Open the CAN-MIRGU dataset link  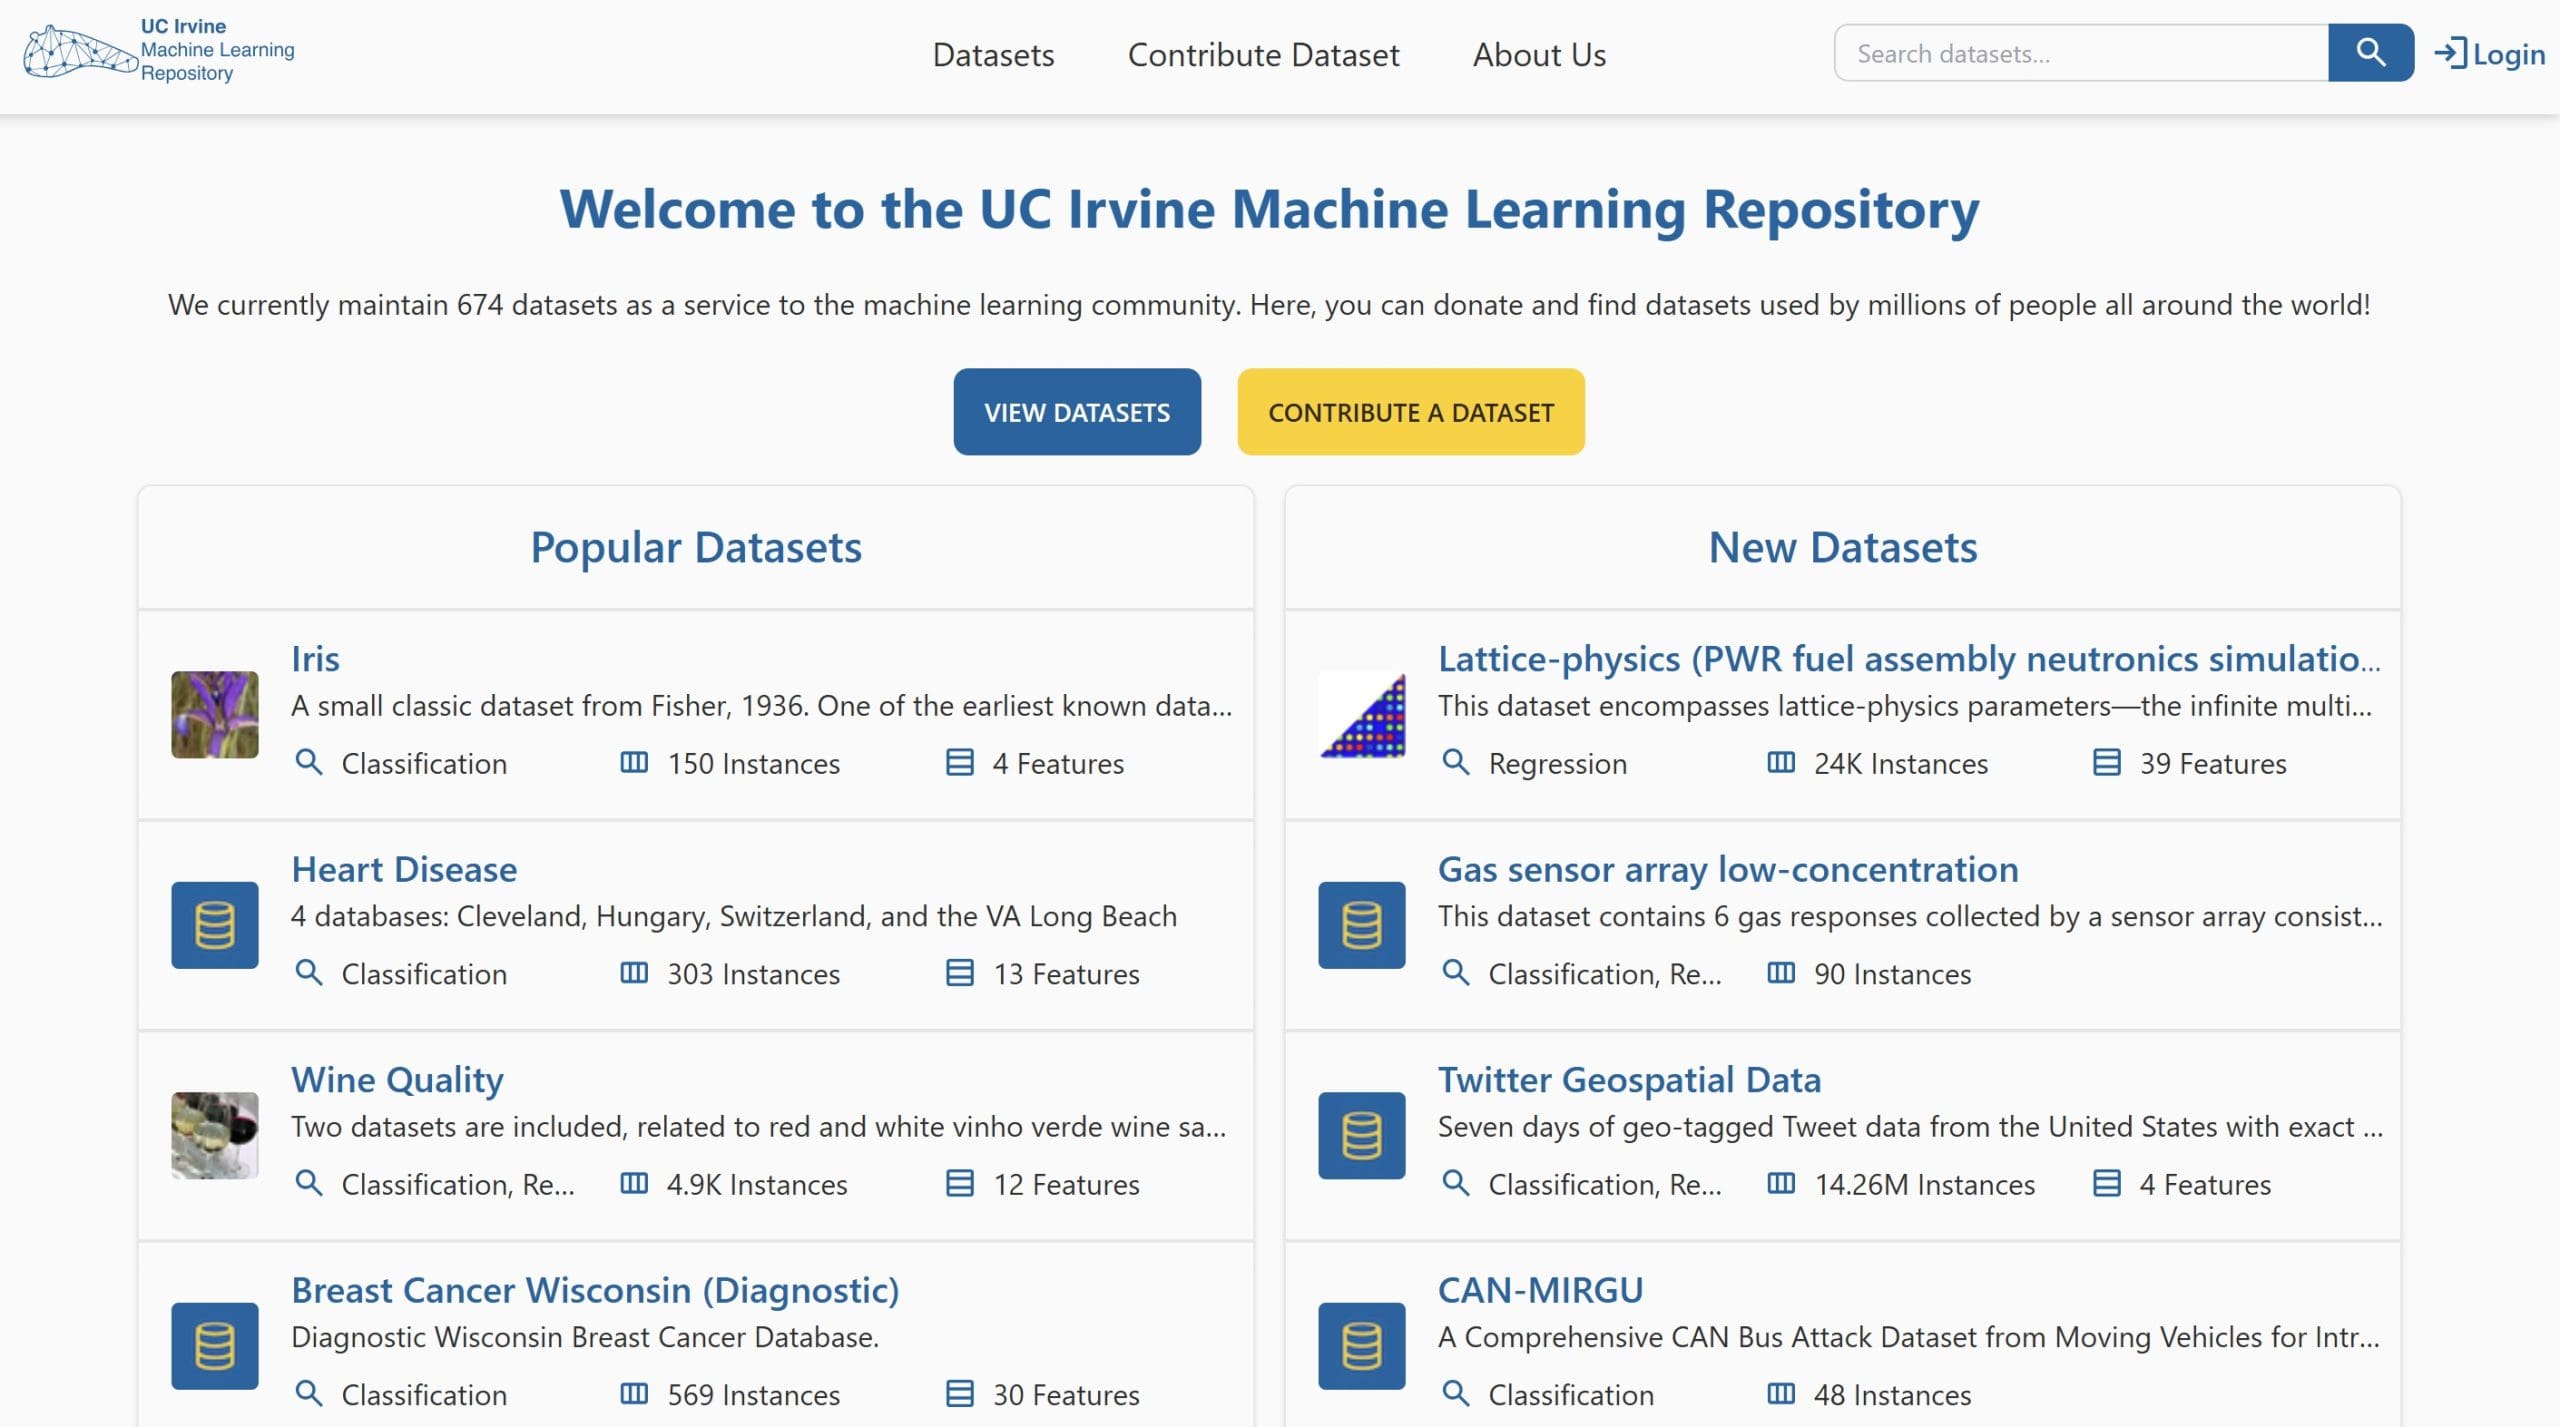pyautogui.click(x=1540, y=1290)
